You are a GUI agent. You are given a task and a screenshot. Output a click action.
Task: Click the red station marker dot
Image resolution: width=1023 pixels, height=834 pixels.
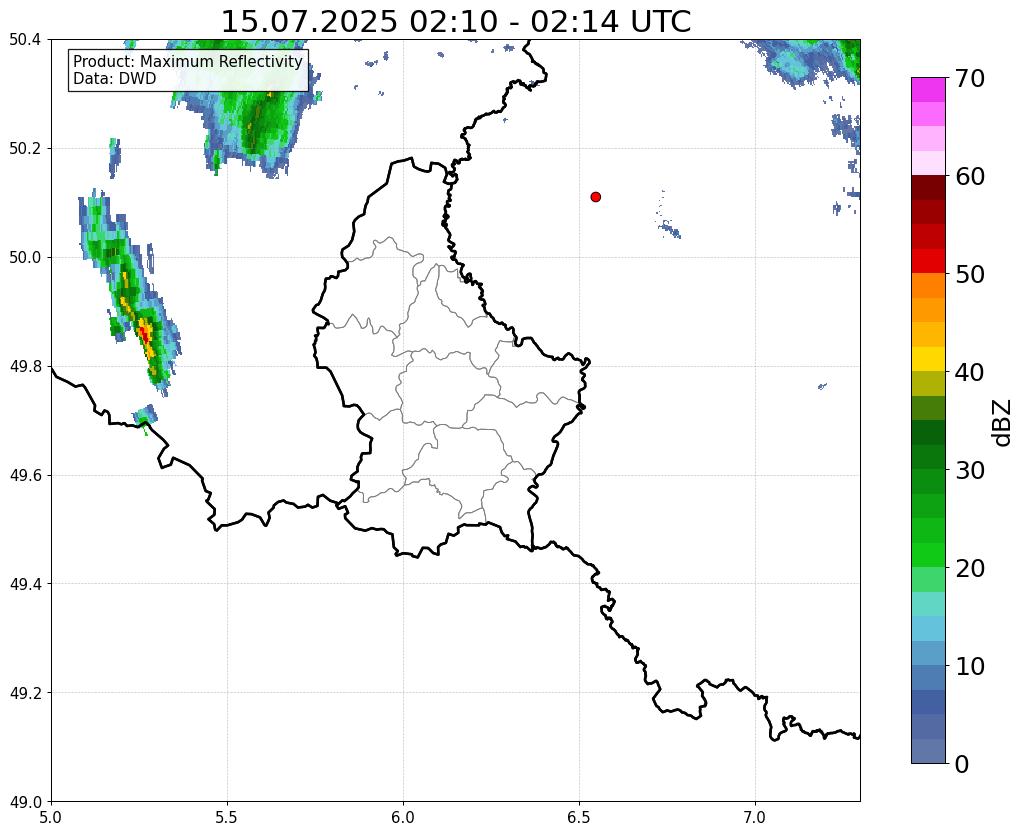(595, 197)
